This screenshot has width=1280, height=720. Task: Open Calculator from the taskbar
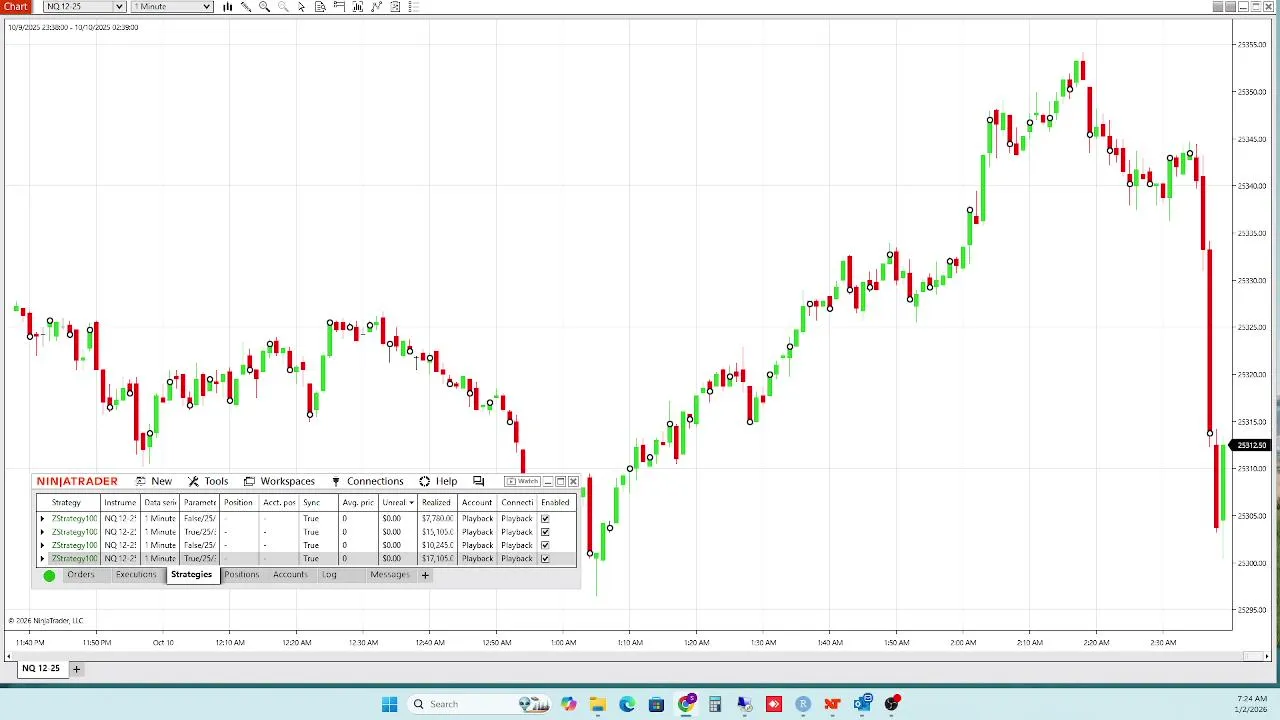click(715, 704)
